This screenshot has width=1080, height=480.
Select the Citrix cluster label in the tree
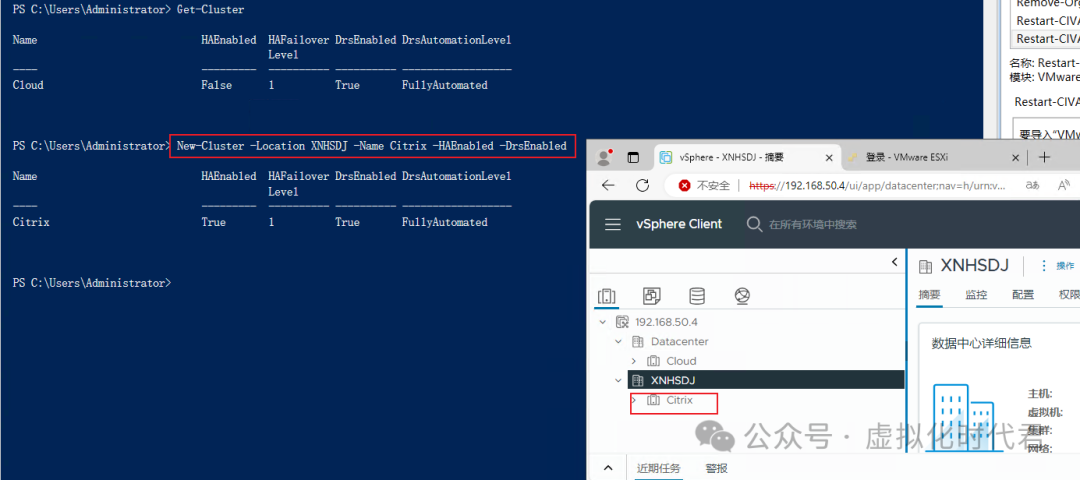[679, 400]
